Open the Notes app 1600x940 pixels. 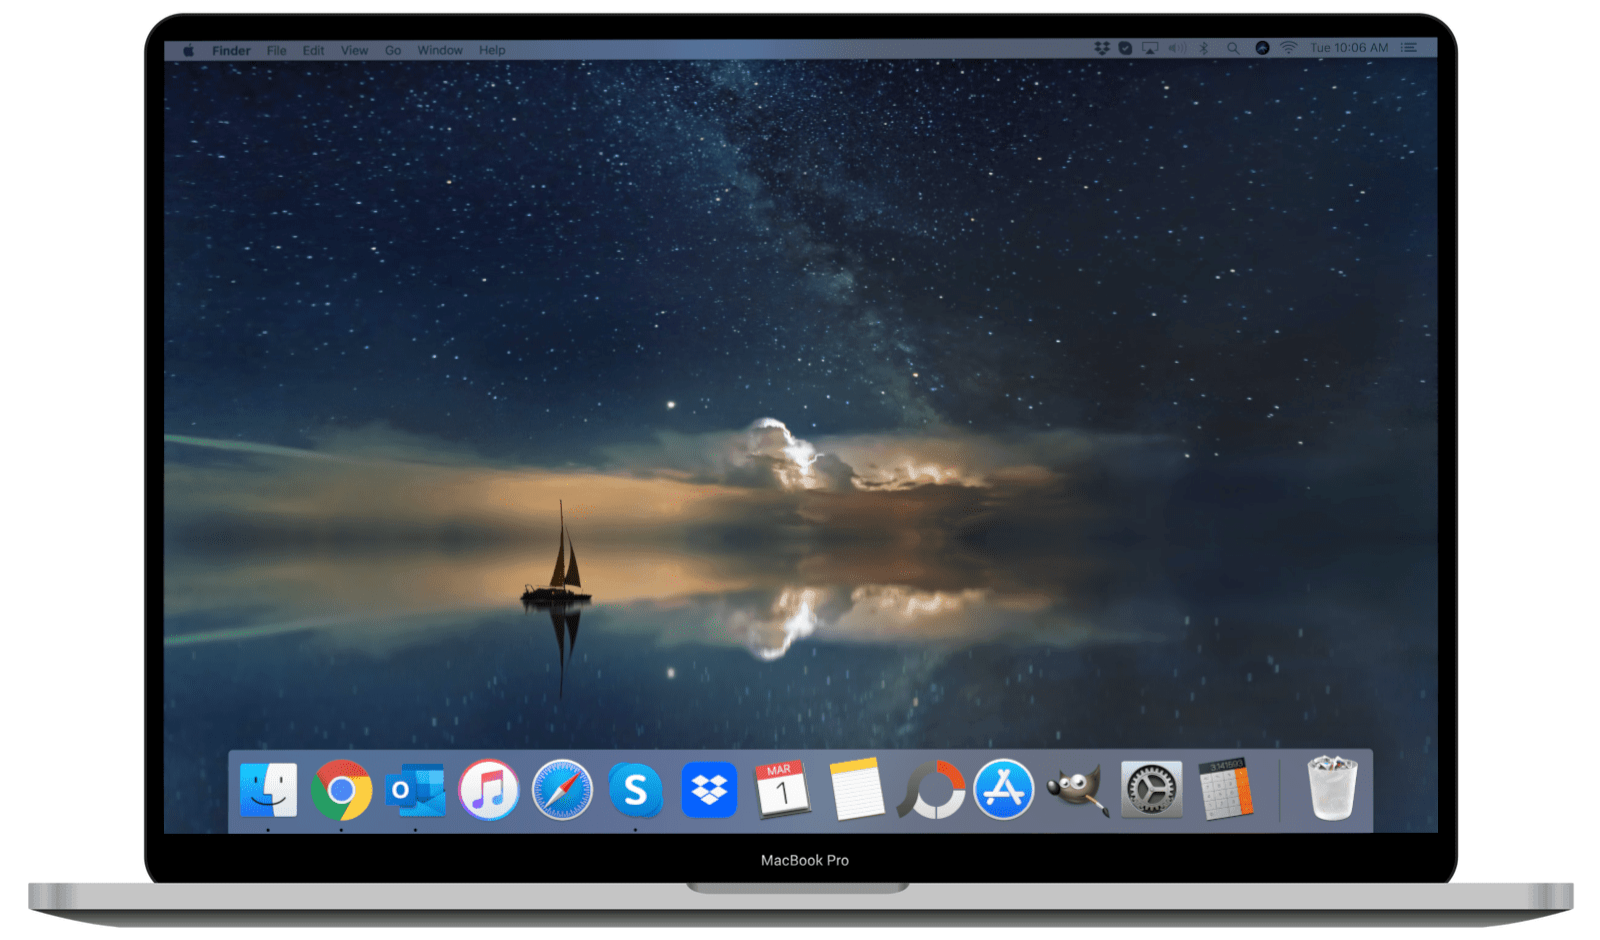pos(857,790)
